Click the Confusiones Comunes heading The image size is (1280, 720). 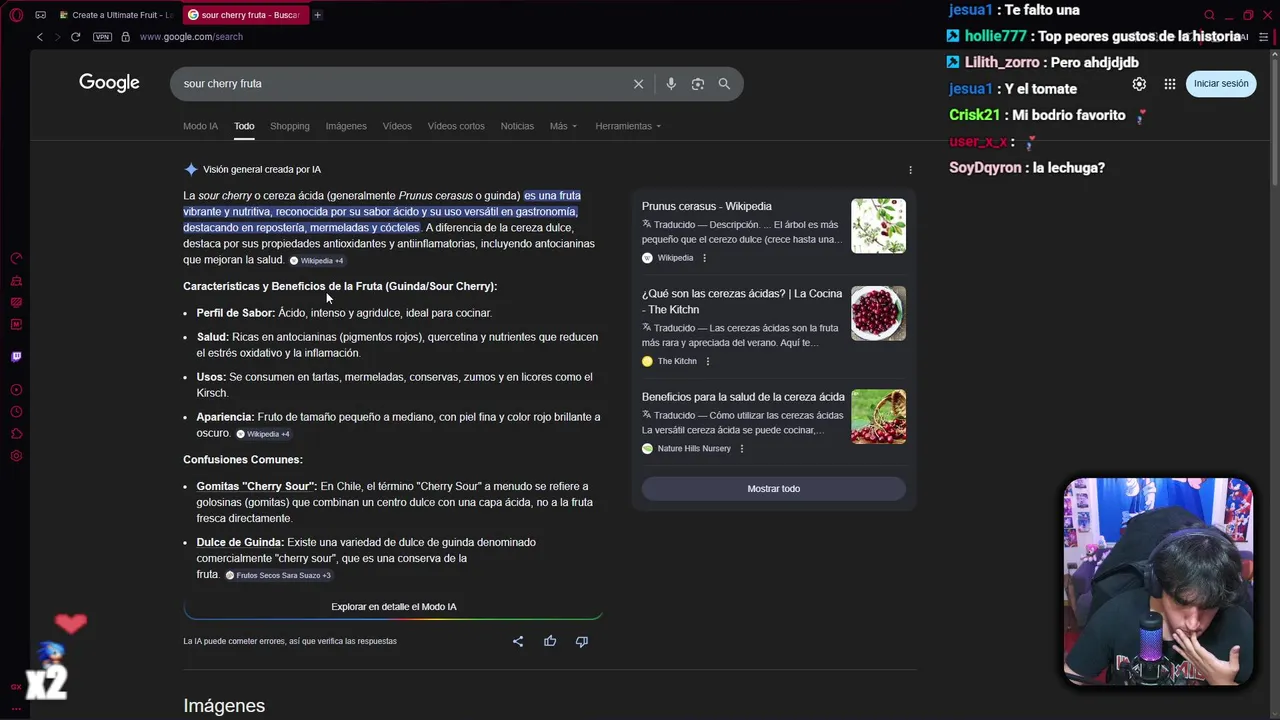tap(243, 460)
